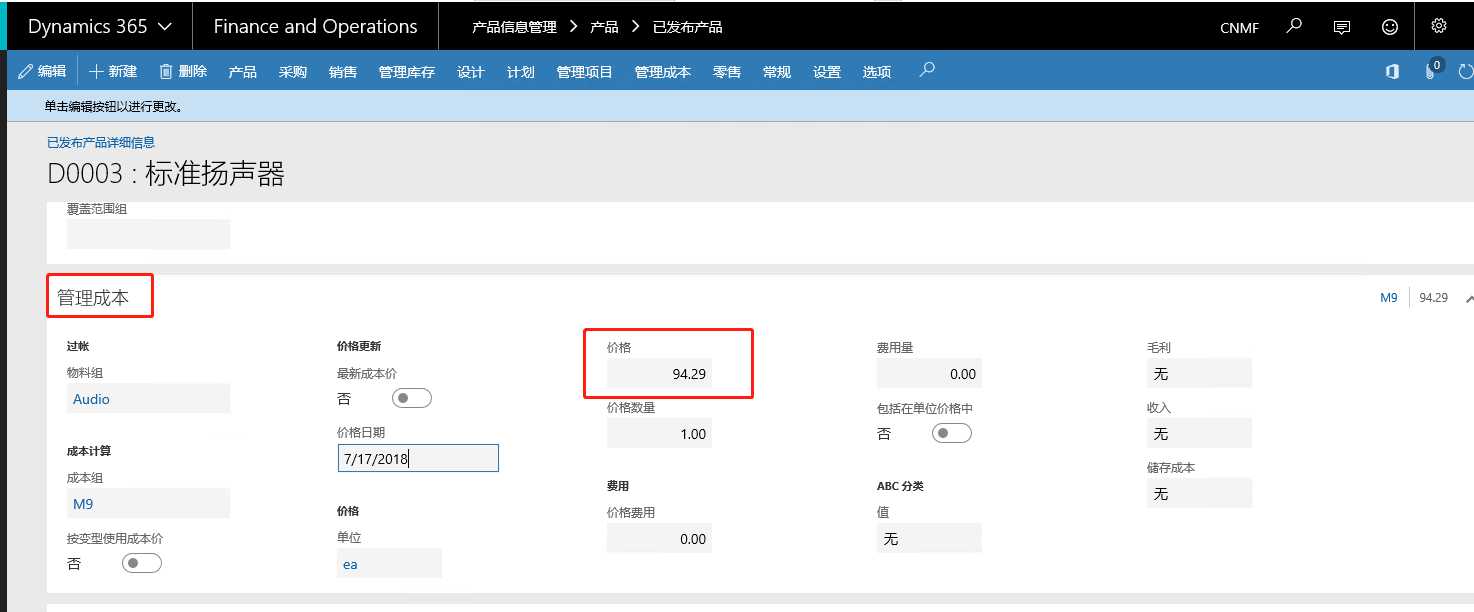Screen dimensions: 1474x612
Task: Open the 管理库存 action tab
Action: (x=407, y=72)
